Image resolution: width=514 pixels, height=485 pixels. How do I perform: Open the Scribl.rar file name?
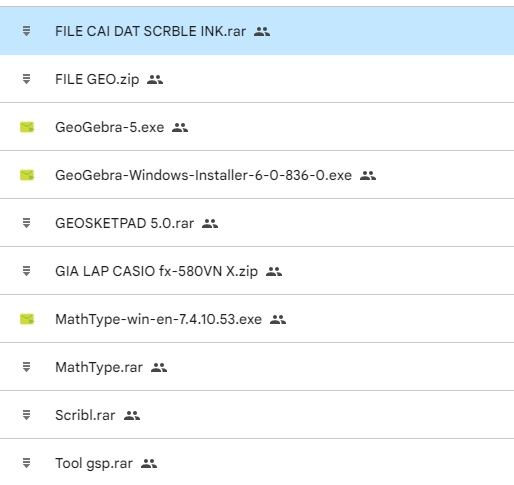[85, 415]
